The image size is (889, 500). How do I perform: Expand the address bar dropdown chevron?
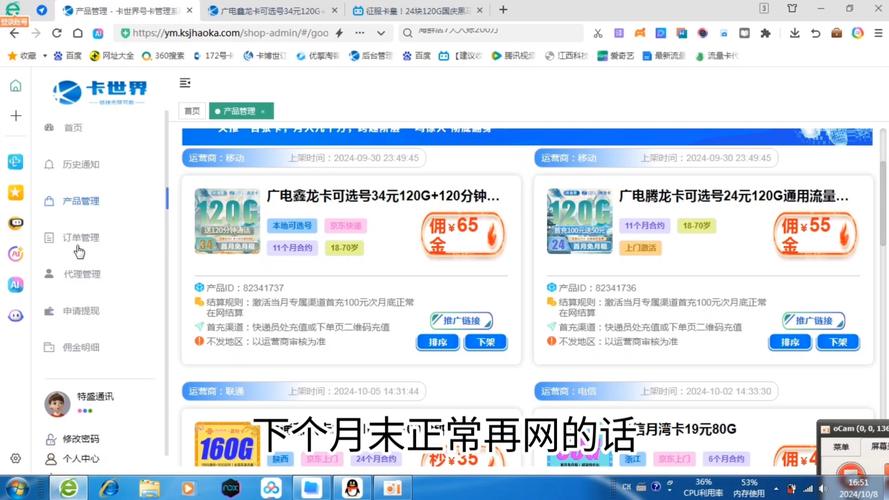point(381,33)
